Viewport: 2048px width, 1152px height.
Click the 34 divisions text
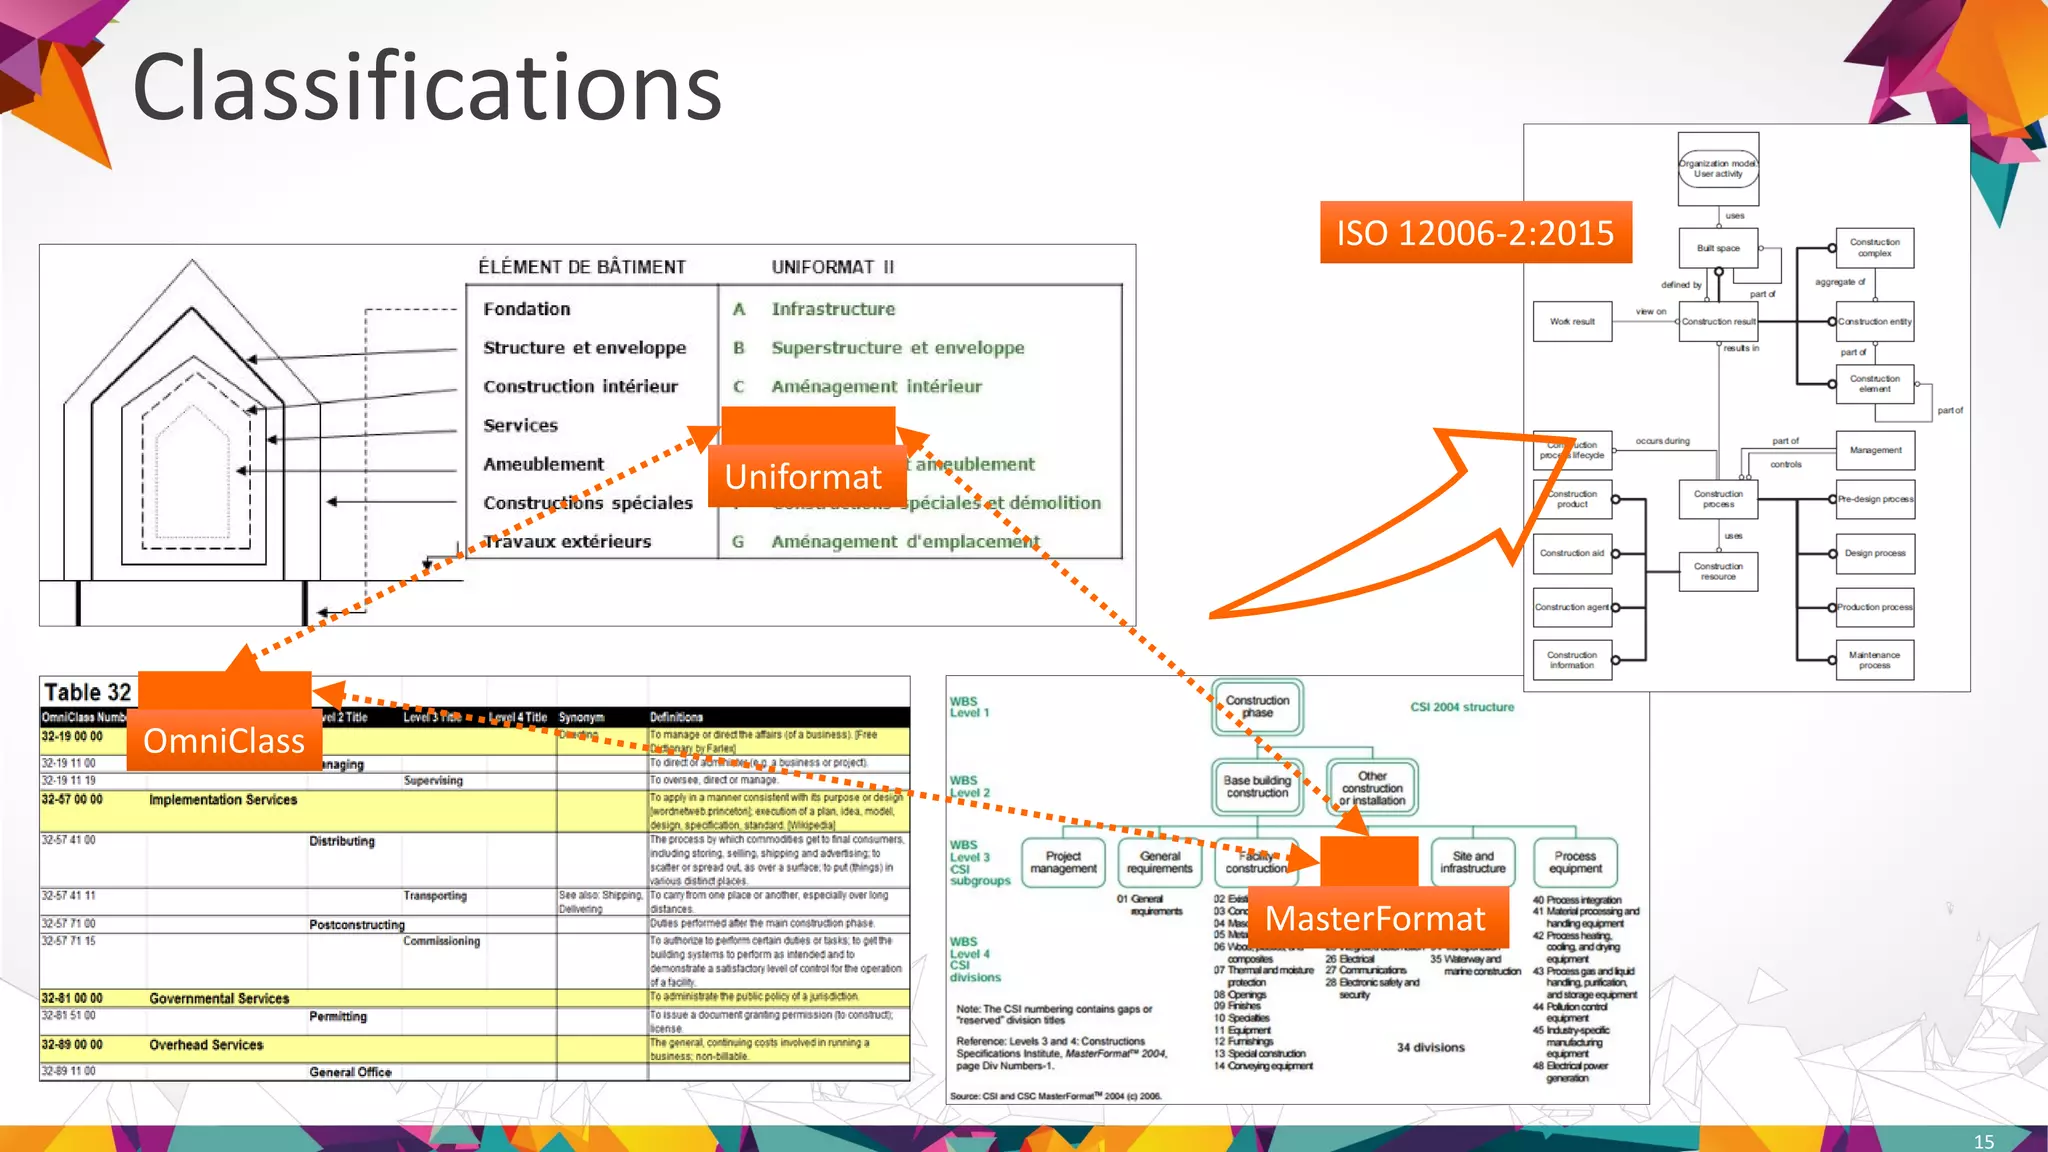tap(1430, 1048)
